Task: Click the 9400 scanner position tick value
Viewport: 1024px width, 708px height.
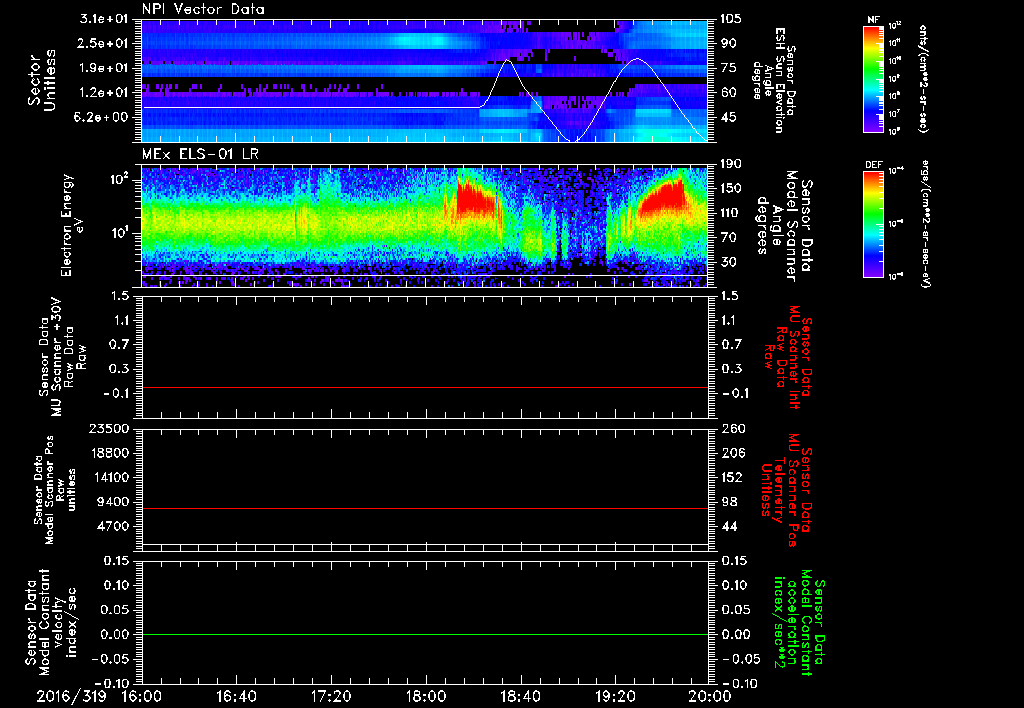Action: tap(112, 502)
